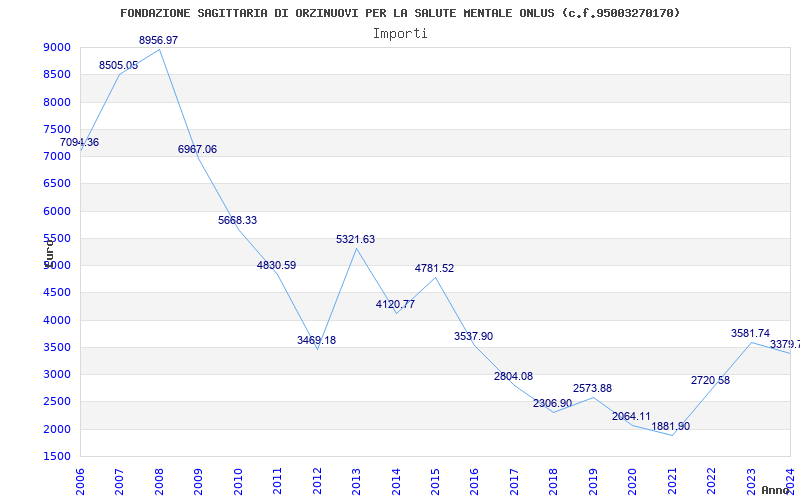Click the 3469.18 data label
800x500 pixels.
click(x=316, y=340)
